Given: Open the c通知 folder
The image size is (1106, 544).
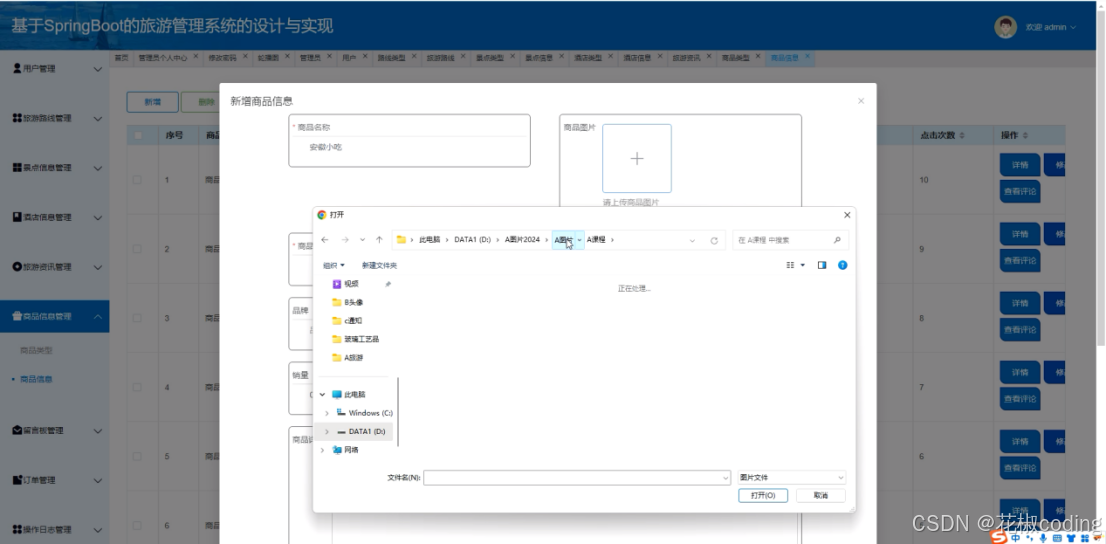Looking at the screenshot, I should 347,320.
